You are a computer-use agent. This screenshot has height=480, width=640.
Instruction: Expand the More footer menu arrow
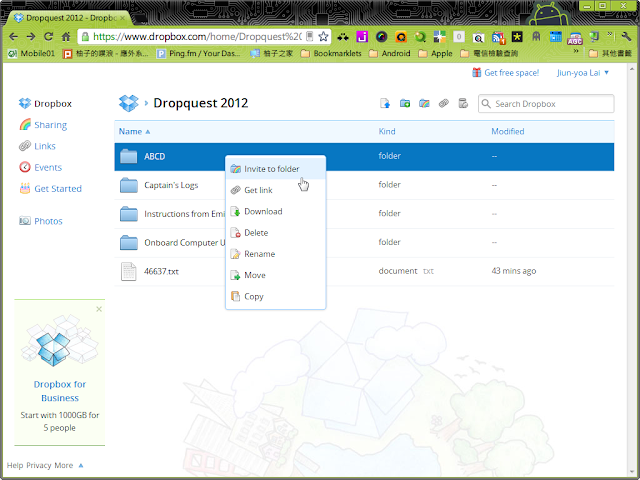click(81, 465)
